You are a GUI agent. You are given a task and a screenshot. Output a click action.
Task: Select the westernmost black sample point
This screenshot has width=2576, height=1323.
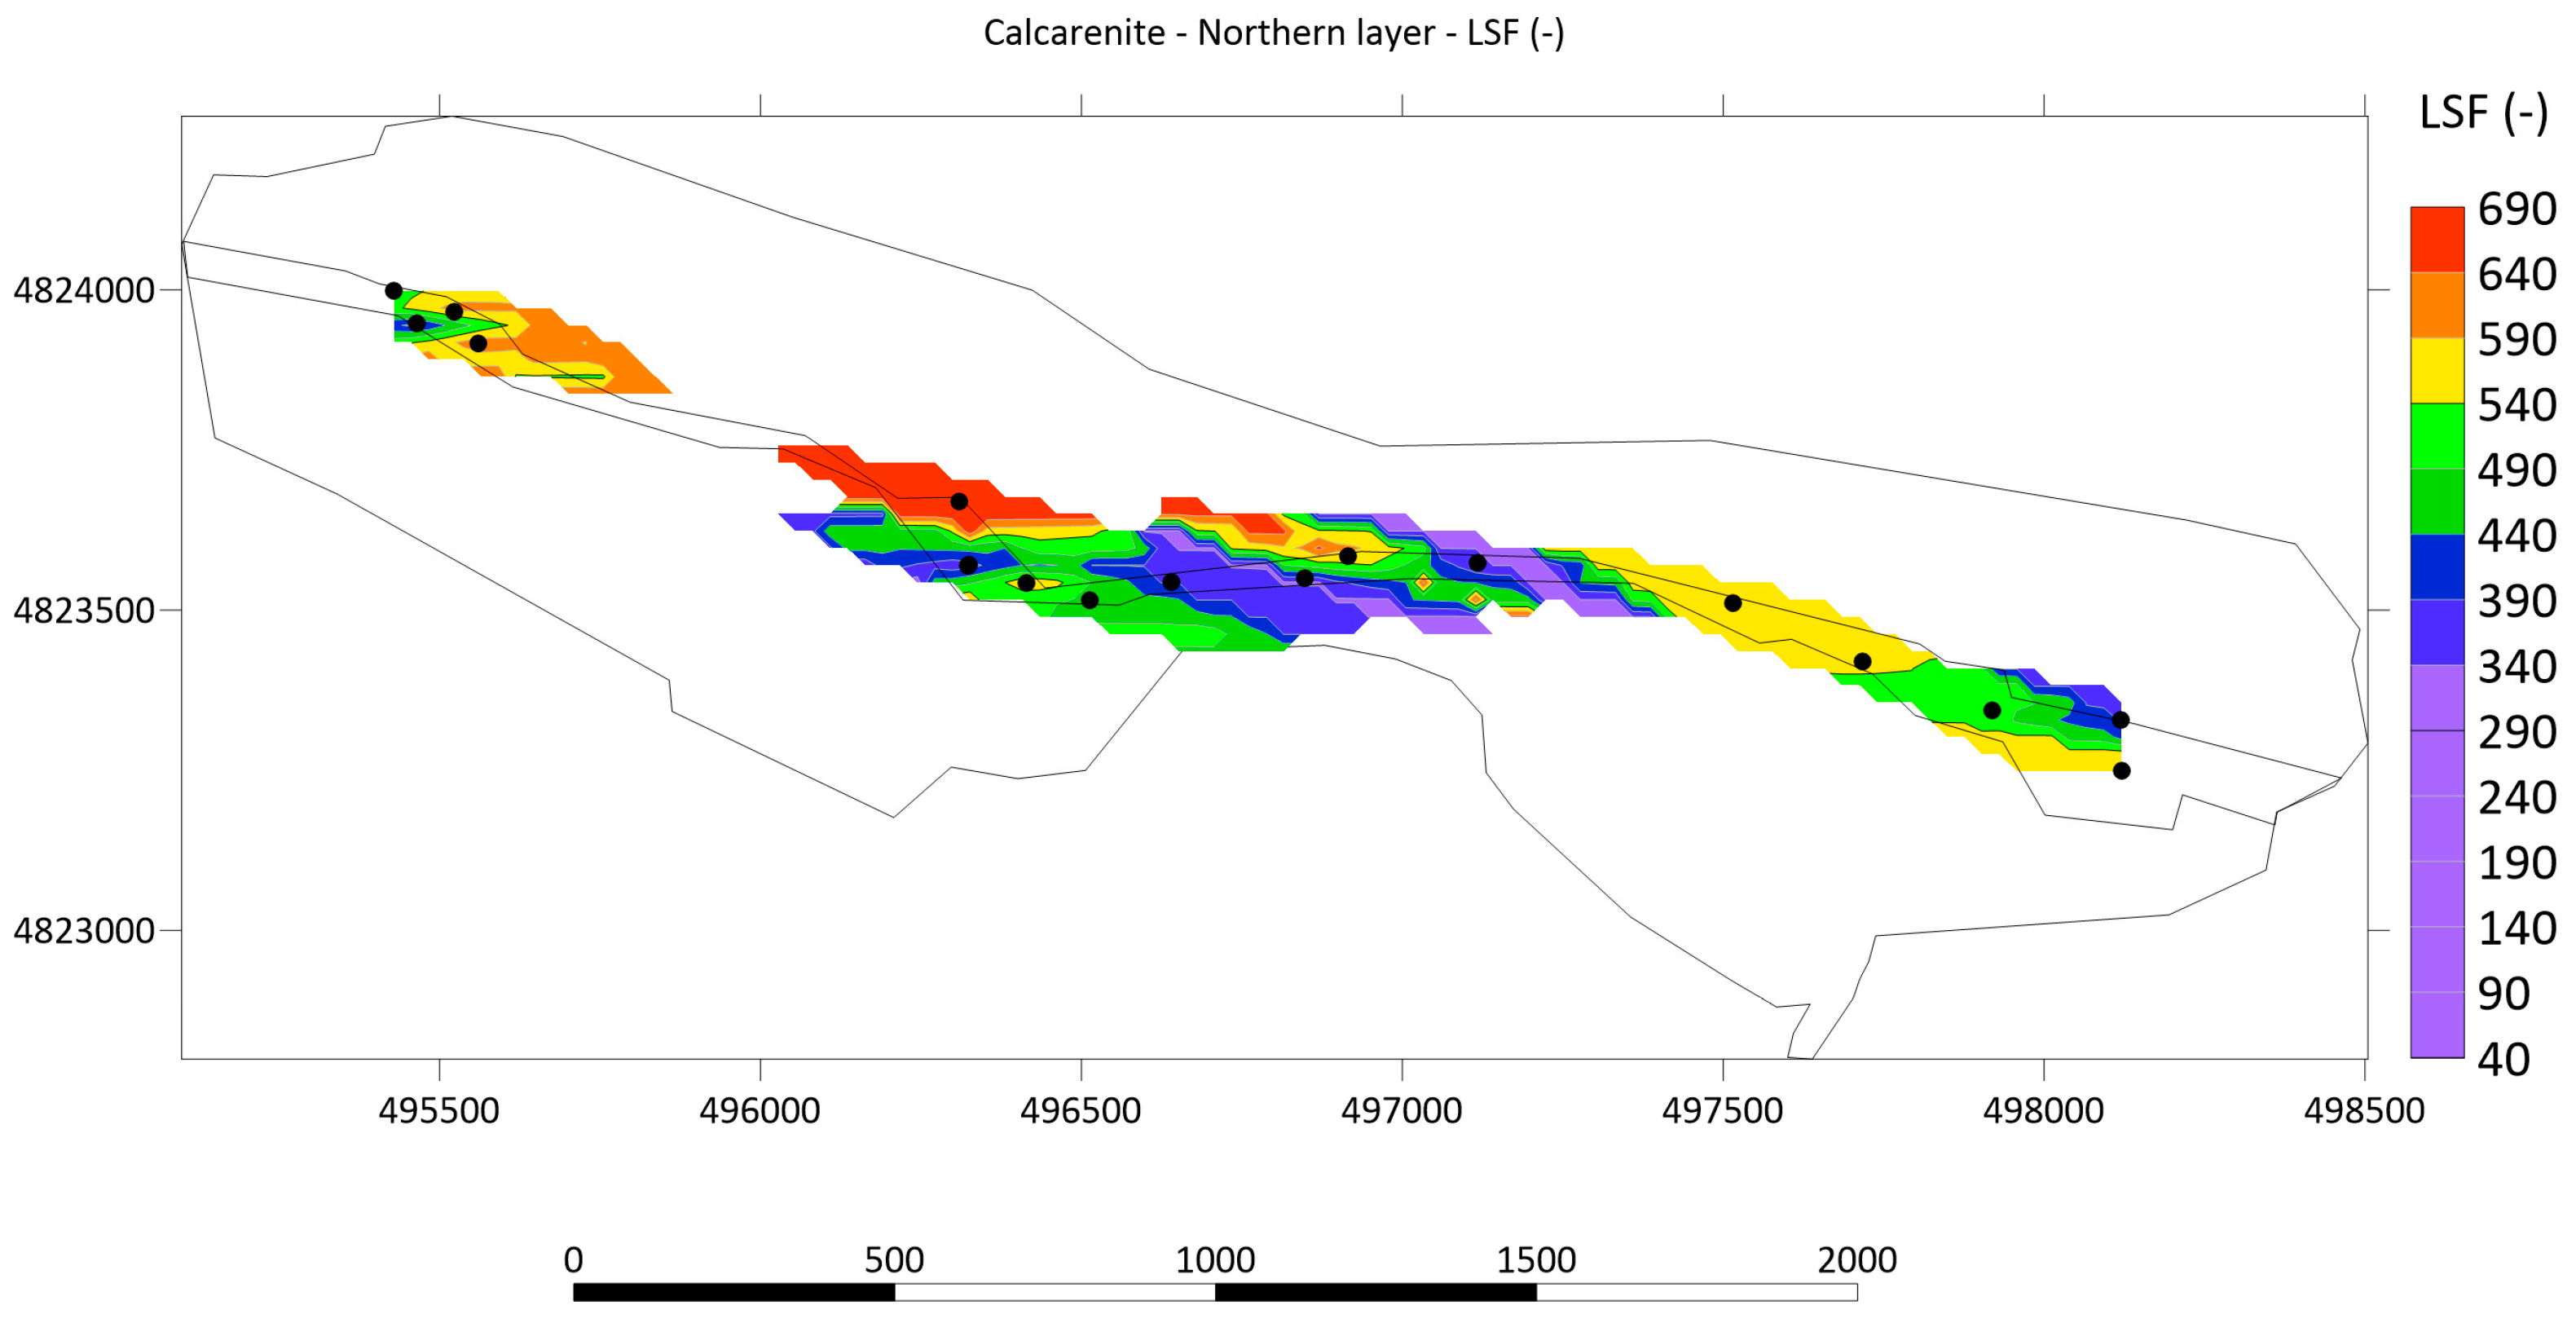393,291
